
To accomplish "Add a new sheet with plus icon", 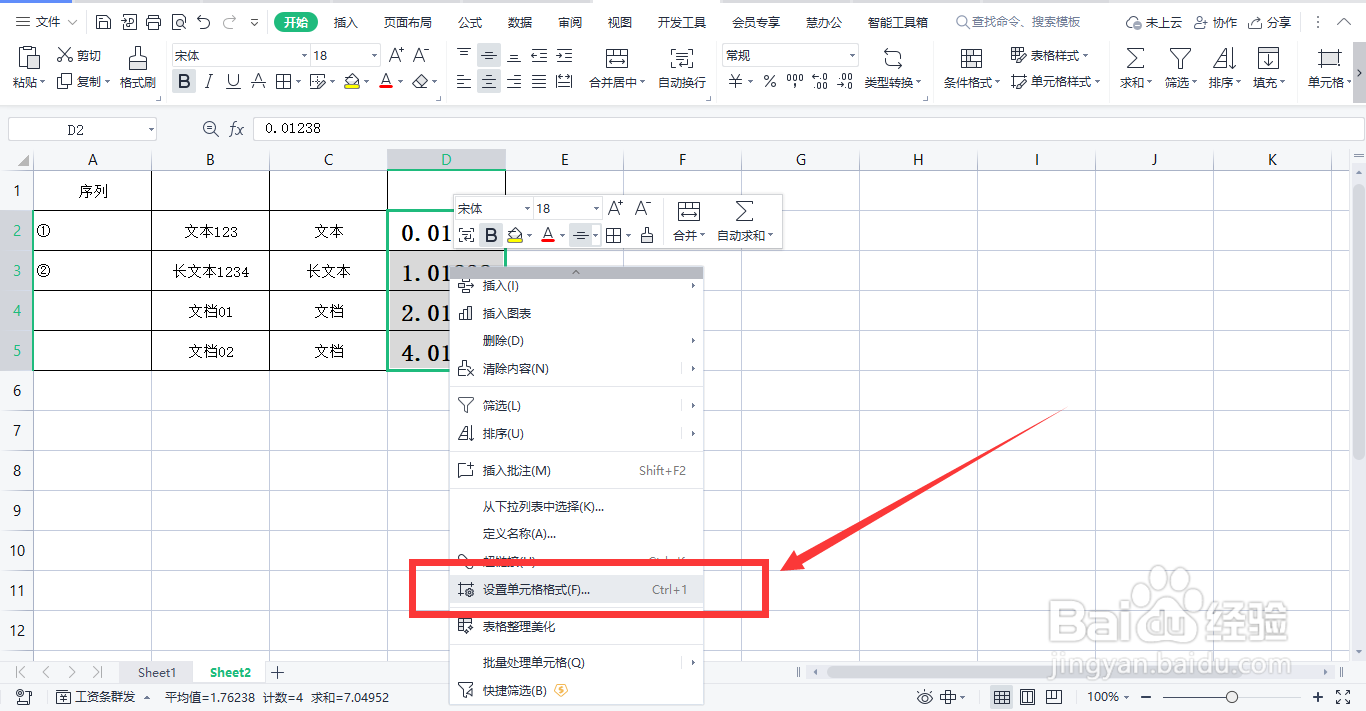I will 278,673.
